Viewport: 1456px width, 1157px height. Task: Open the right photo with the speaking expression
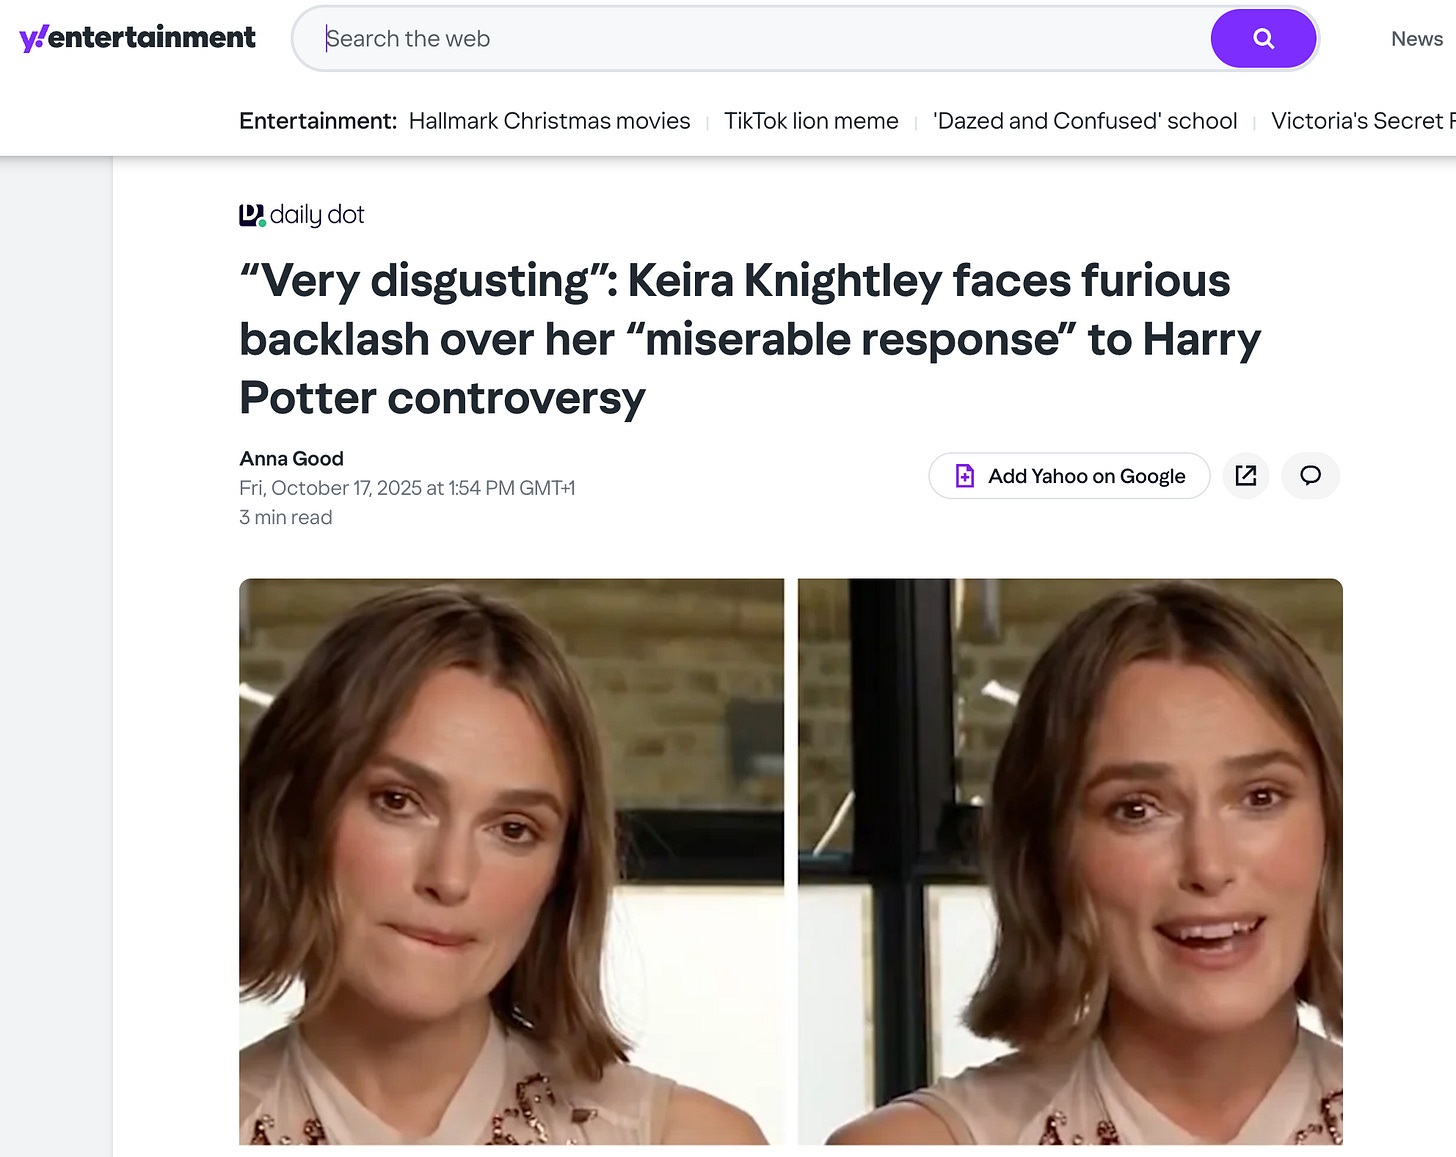[x=1070, y=862]
